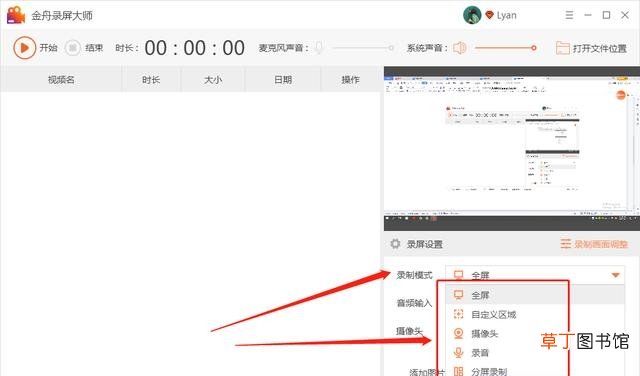Screen dimensions: 640x376
Task: Click the user avatar picture
Action: (472, 15)
